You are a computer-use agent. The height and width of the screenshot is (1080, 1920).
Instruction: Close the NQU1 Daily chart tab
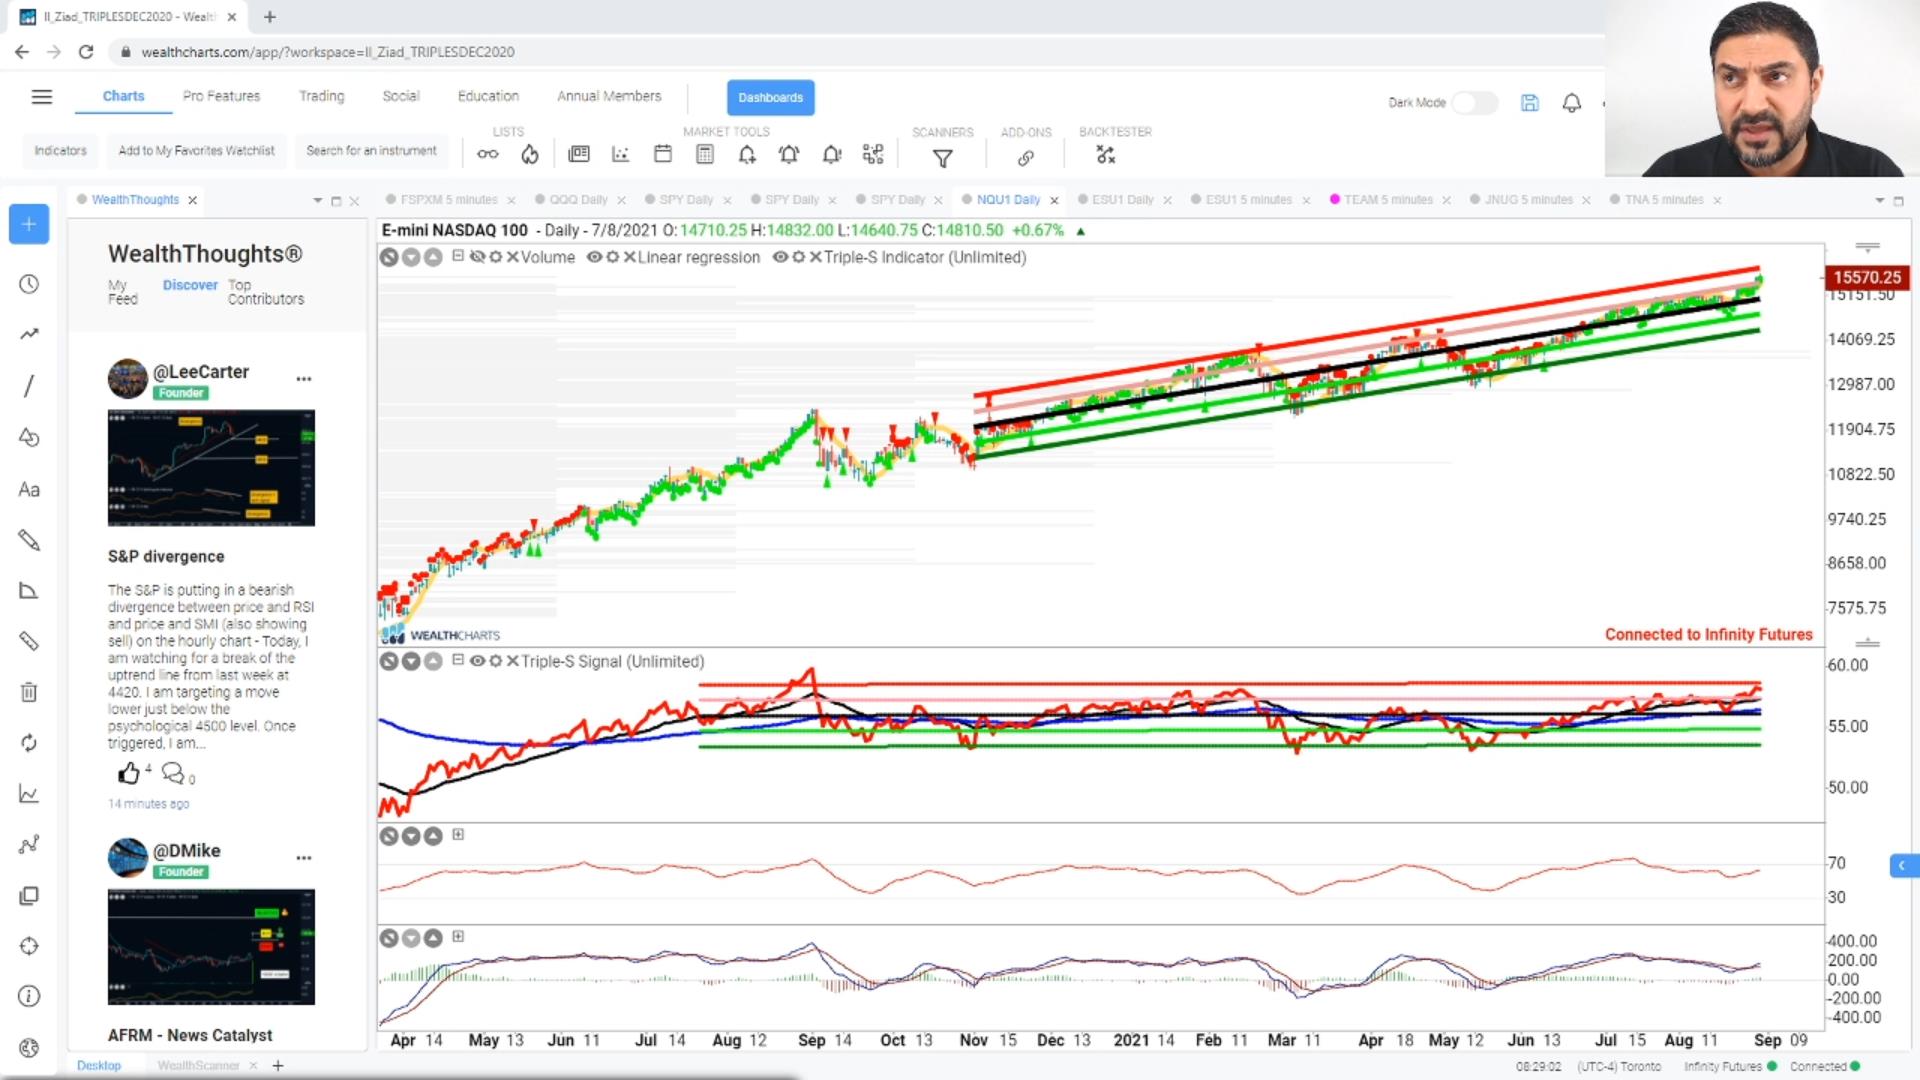pyautogui.click(x=1054, y=200)
